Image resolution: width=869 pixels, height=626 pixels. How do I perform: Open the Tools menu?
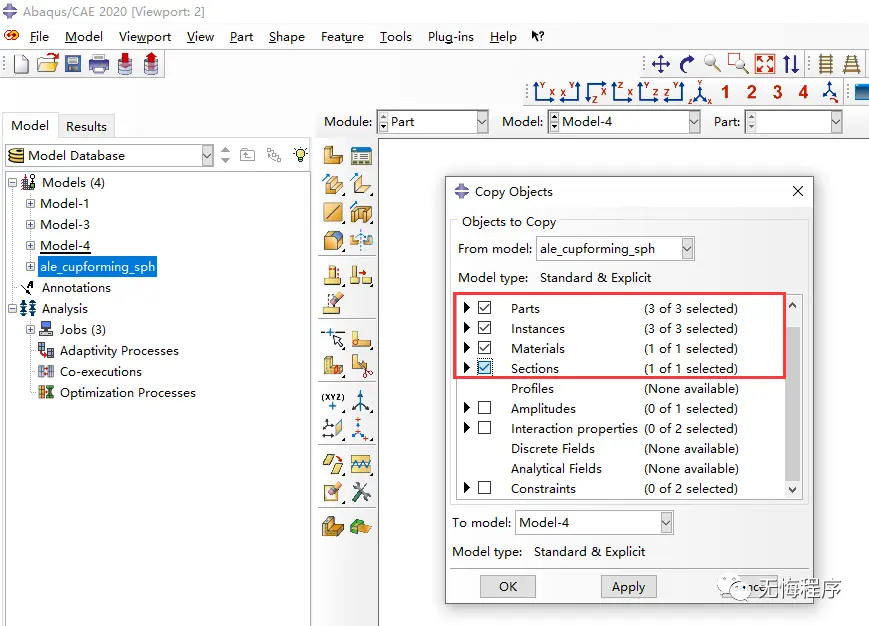395,37
